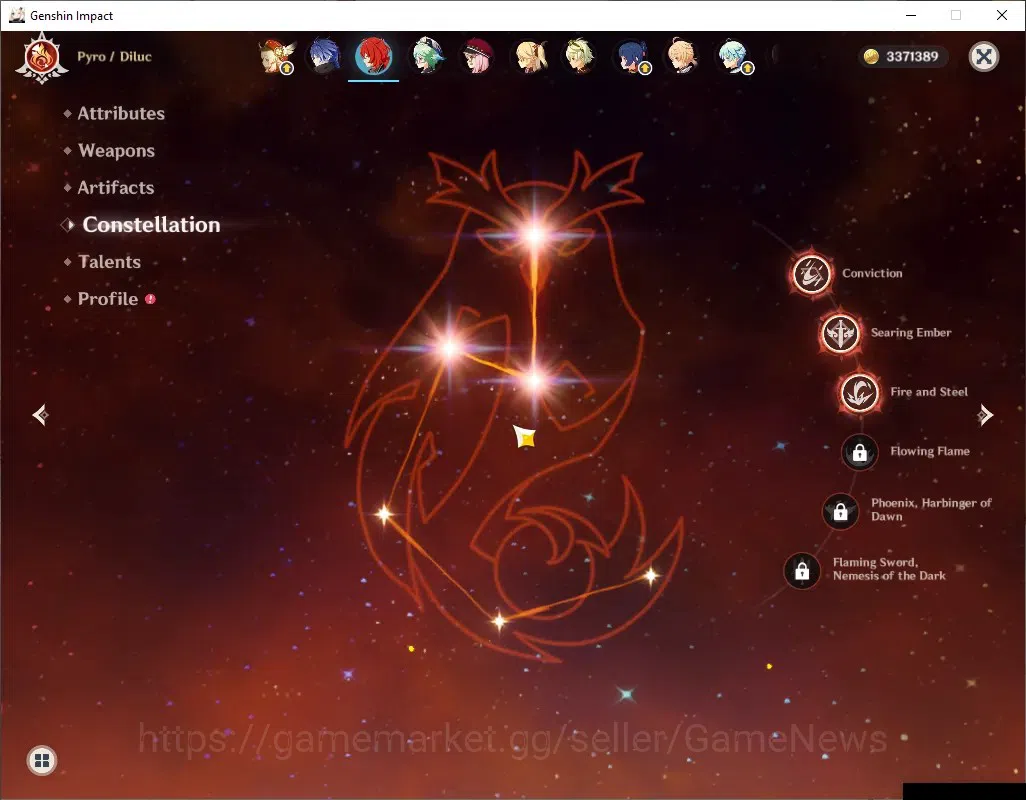Click the "Conviction" label text
Screen dimensions: 1026x800
click(872, 273)
